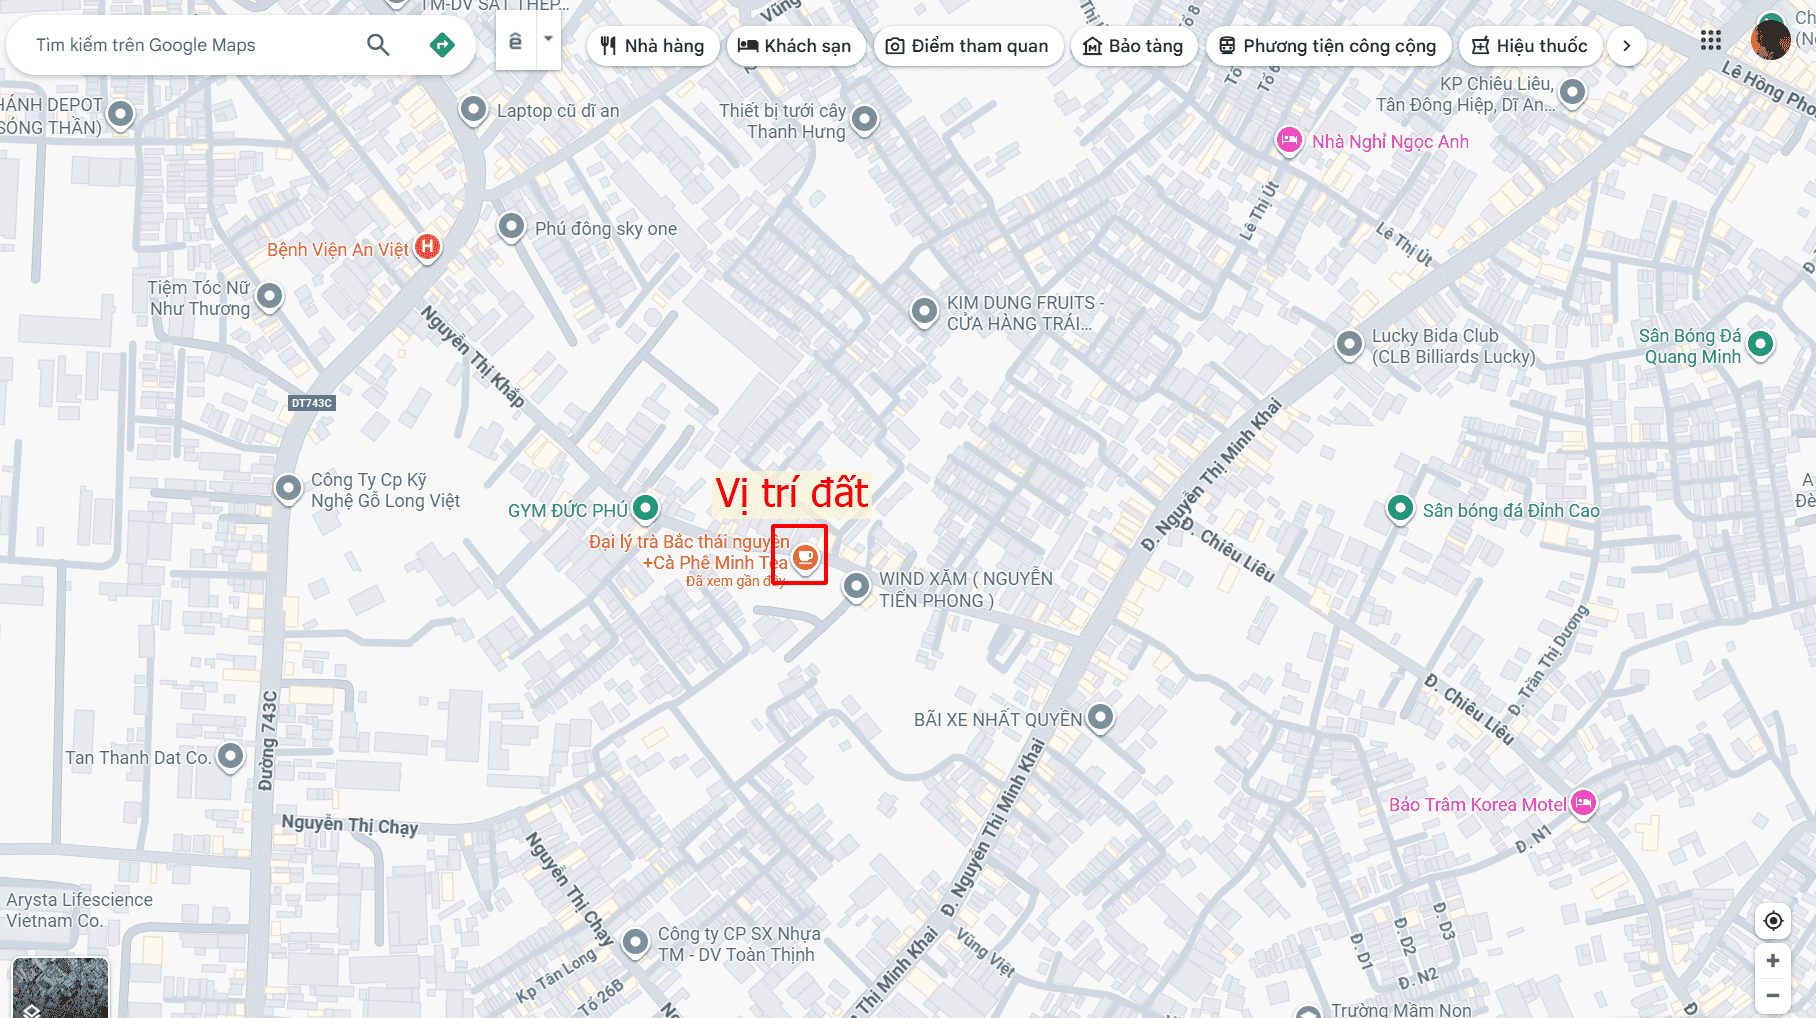Select the Bảo tàng category chip
Image resolution: width=1816 pixels, height=1018 pixels.
click(x=1134, y=46)
